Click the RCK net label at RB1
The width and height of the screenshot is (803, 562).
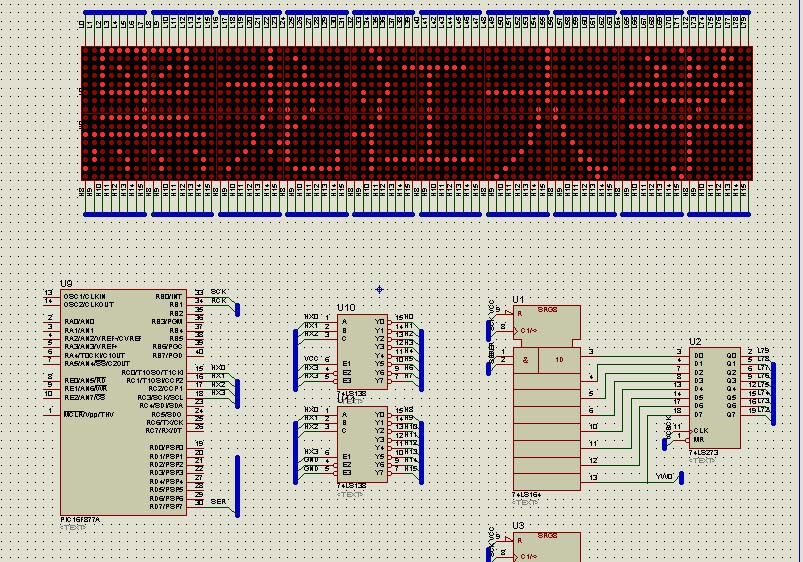[217, 301]
